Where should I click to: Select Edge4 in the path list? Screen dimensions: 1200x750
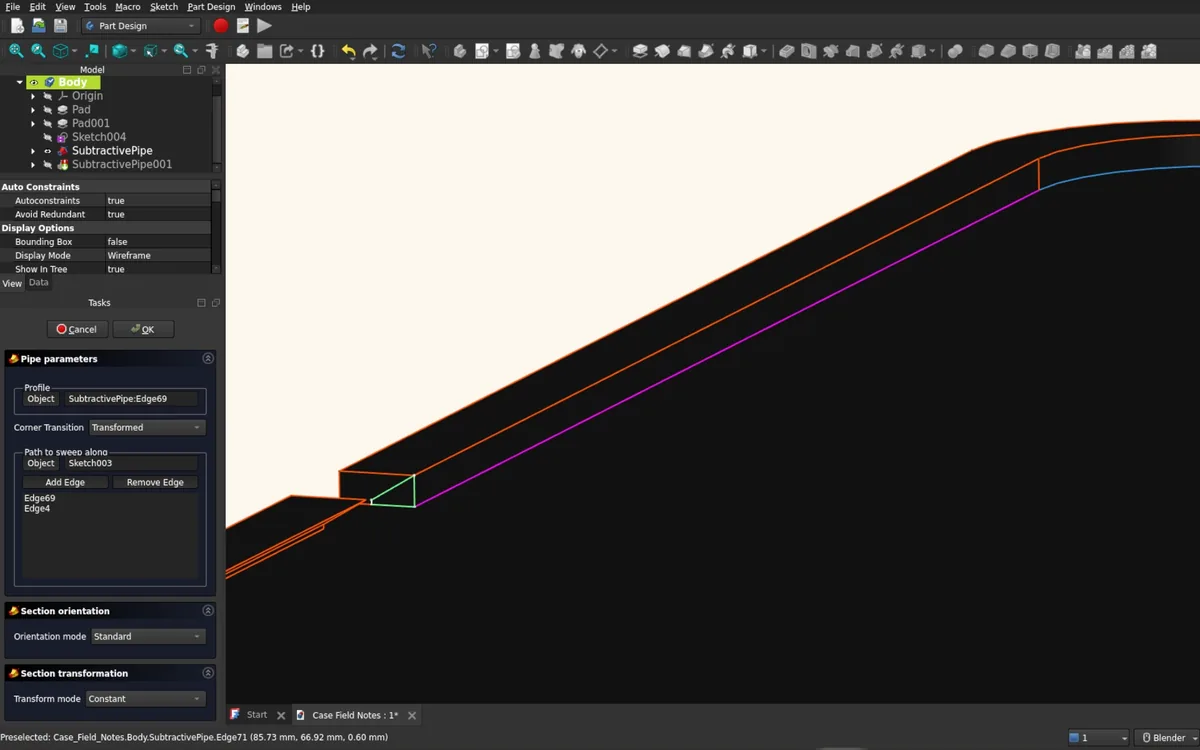[37, 509]
